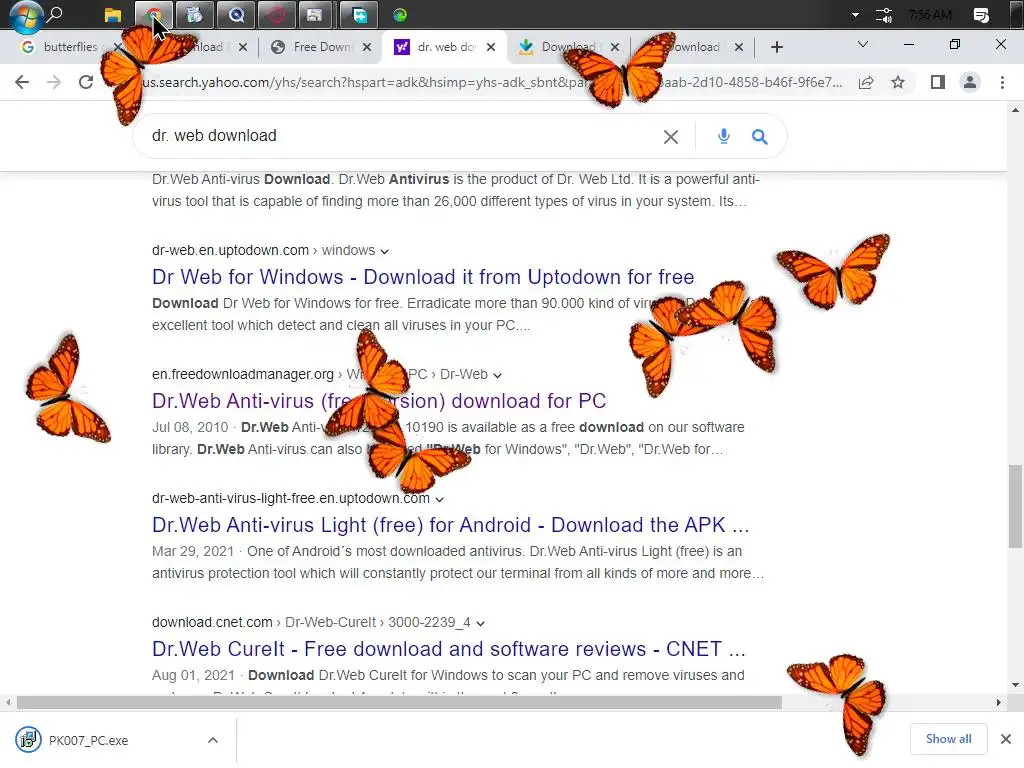1024x768 pixels.
Task: Expand options for dr-web.en.uptodown.com result
Action: (385, 251)
